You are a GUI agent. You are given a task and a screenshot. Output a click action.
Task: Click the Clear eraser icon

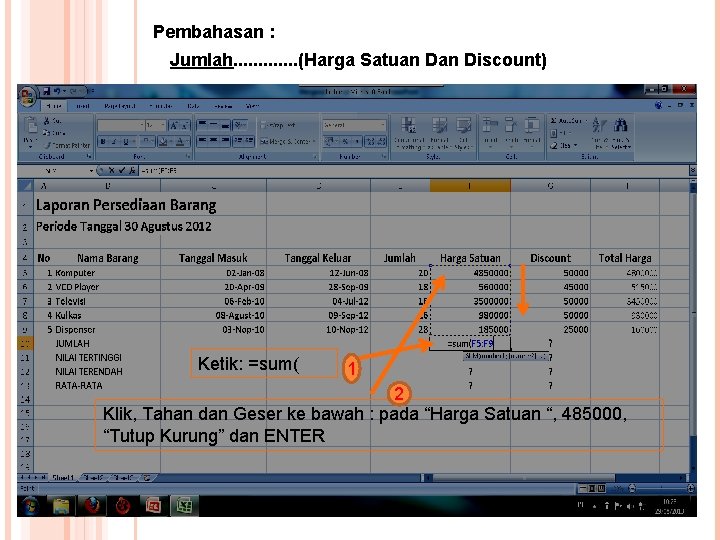point(554,145)
